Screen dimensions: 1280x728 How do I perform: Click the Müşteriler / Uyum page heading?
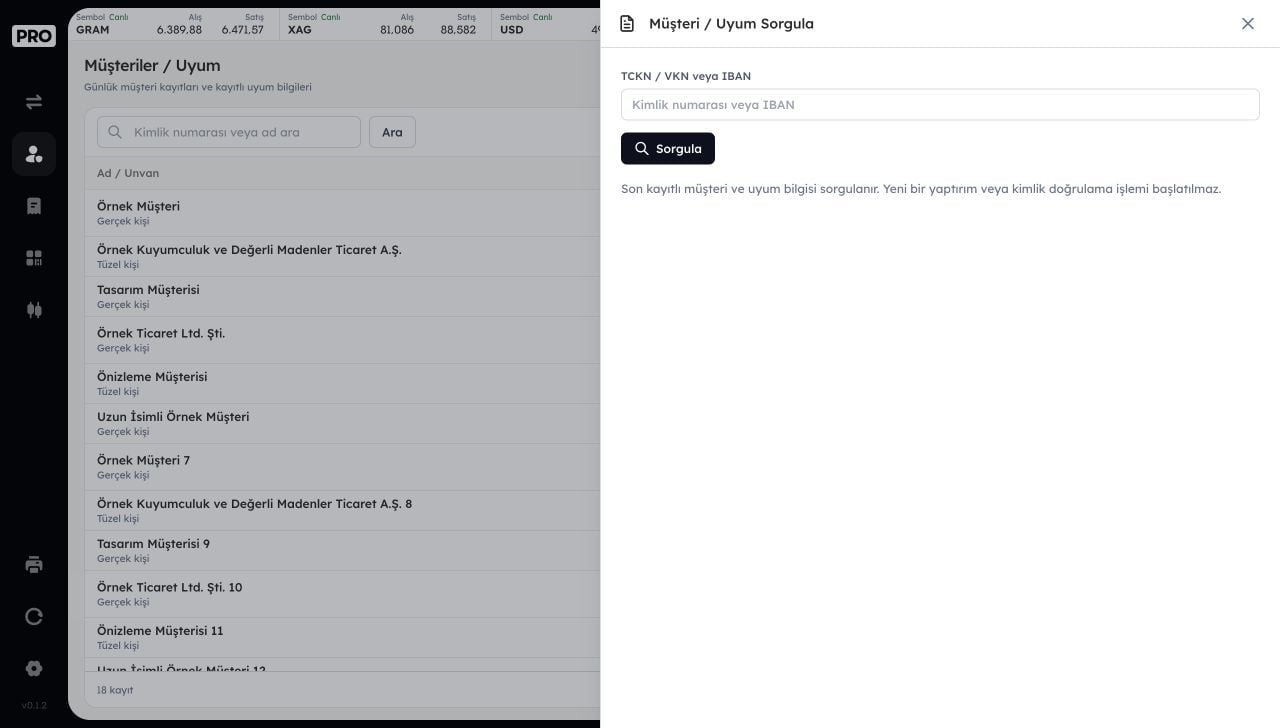(x=152, y=66)
